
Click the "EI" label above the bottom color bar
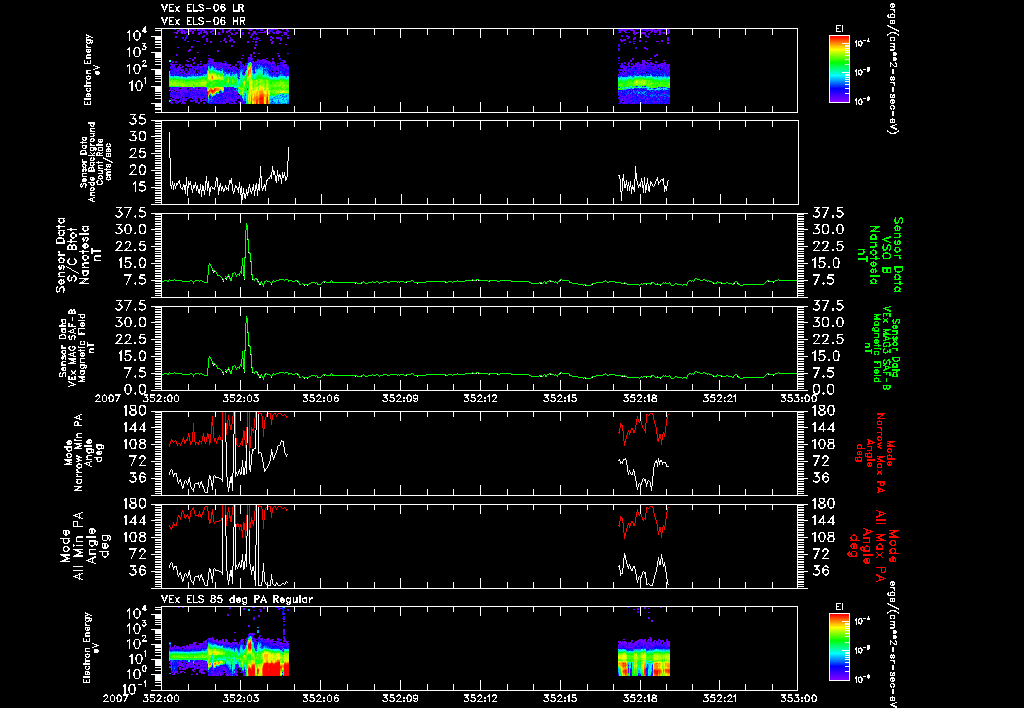point(839,606)
